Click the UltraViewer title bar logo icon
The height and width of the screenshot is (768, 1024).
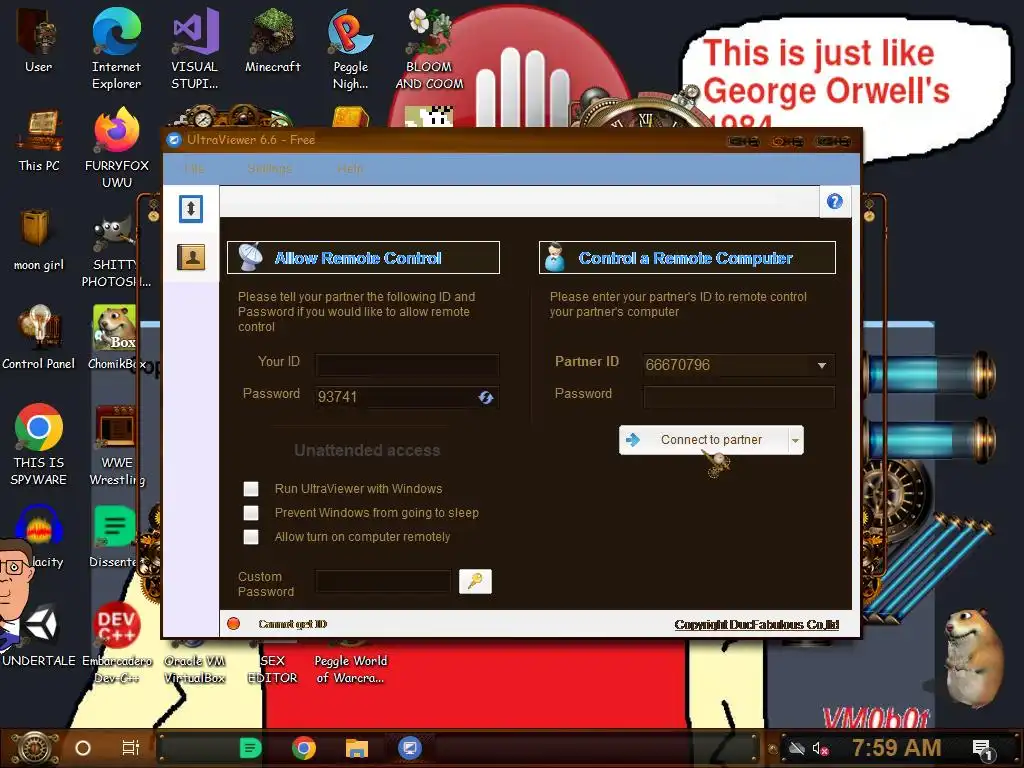174,139
